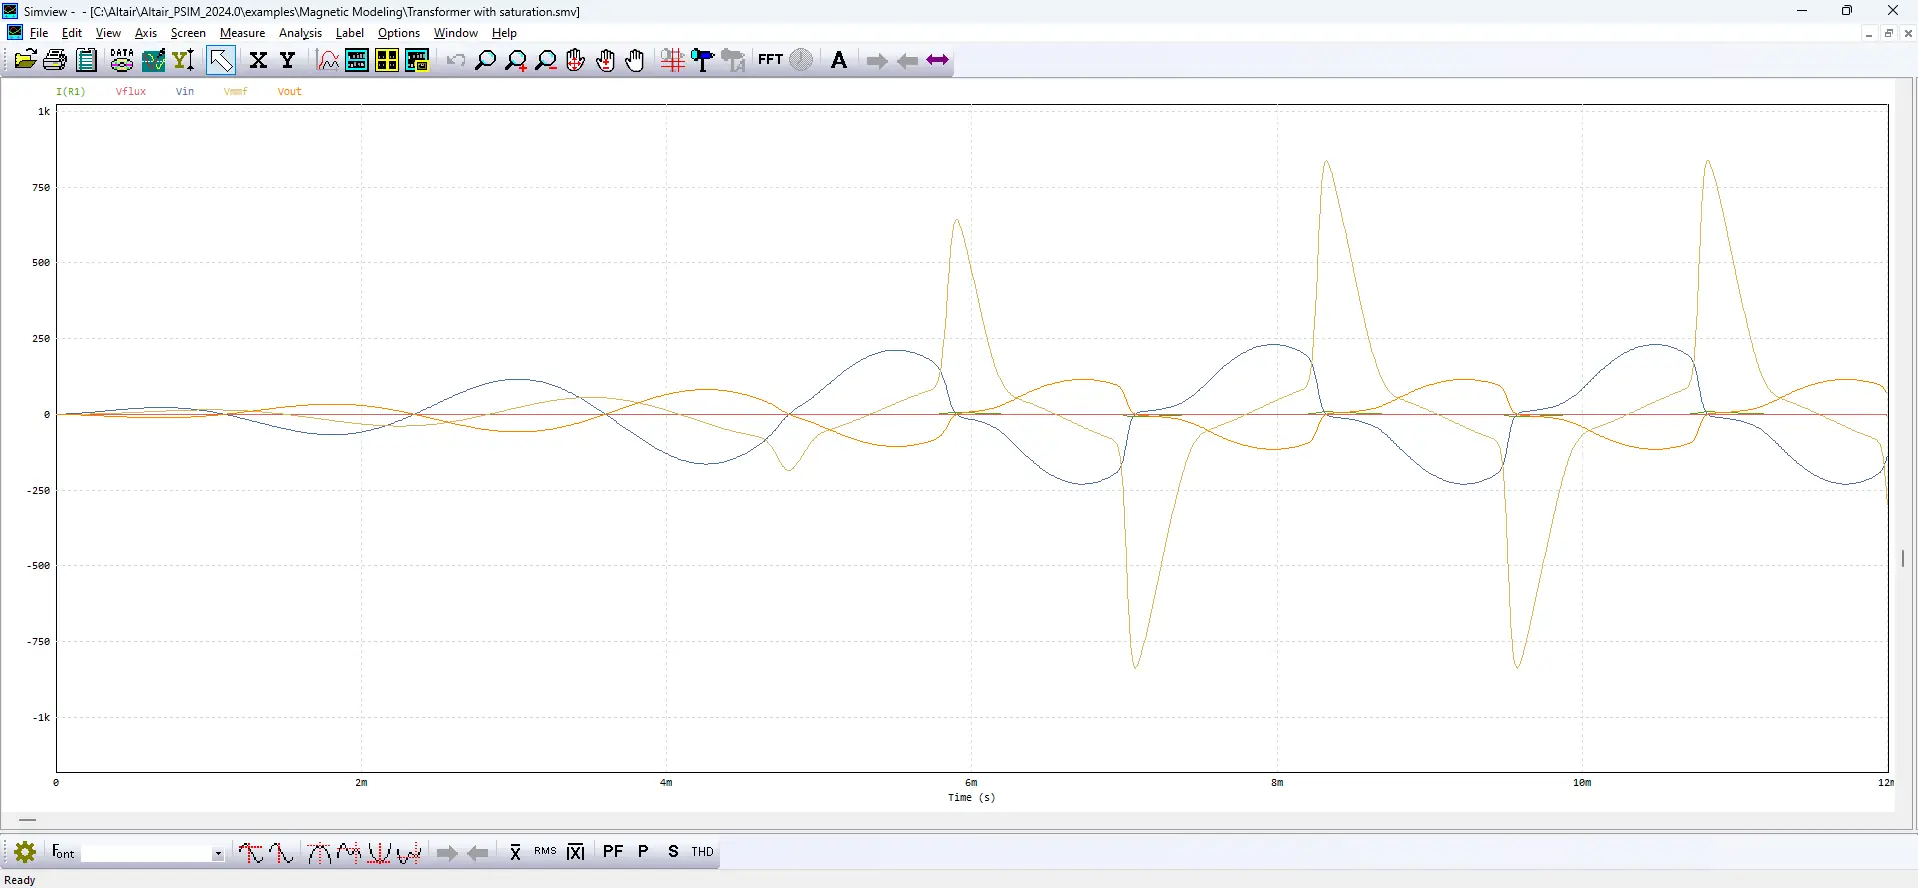The image size is (1918, 888).
Task: Click the Y-axis range toolbar icon
Action: pyautogui.click(x=184, y=60)
